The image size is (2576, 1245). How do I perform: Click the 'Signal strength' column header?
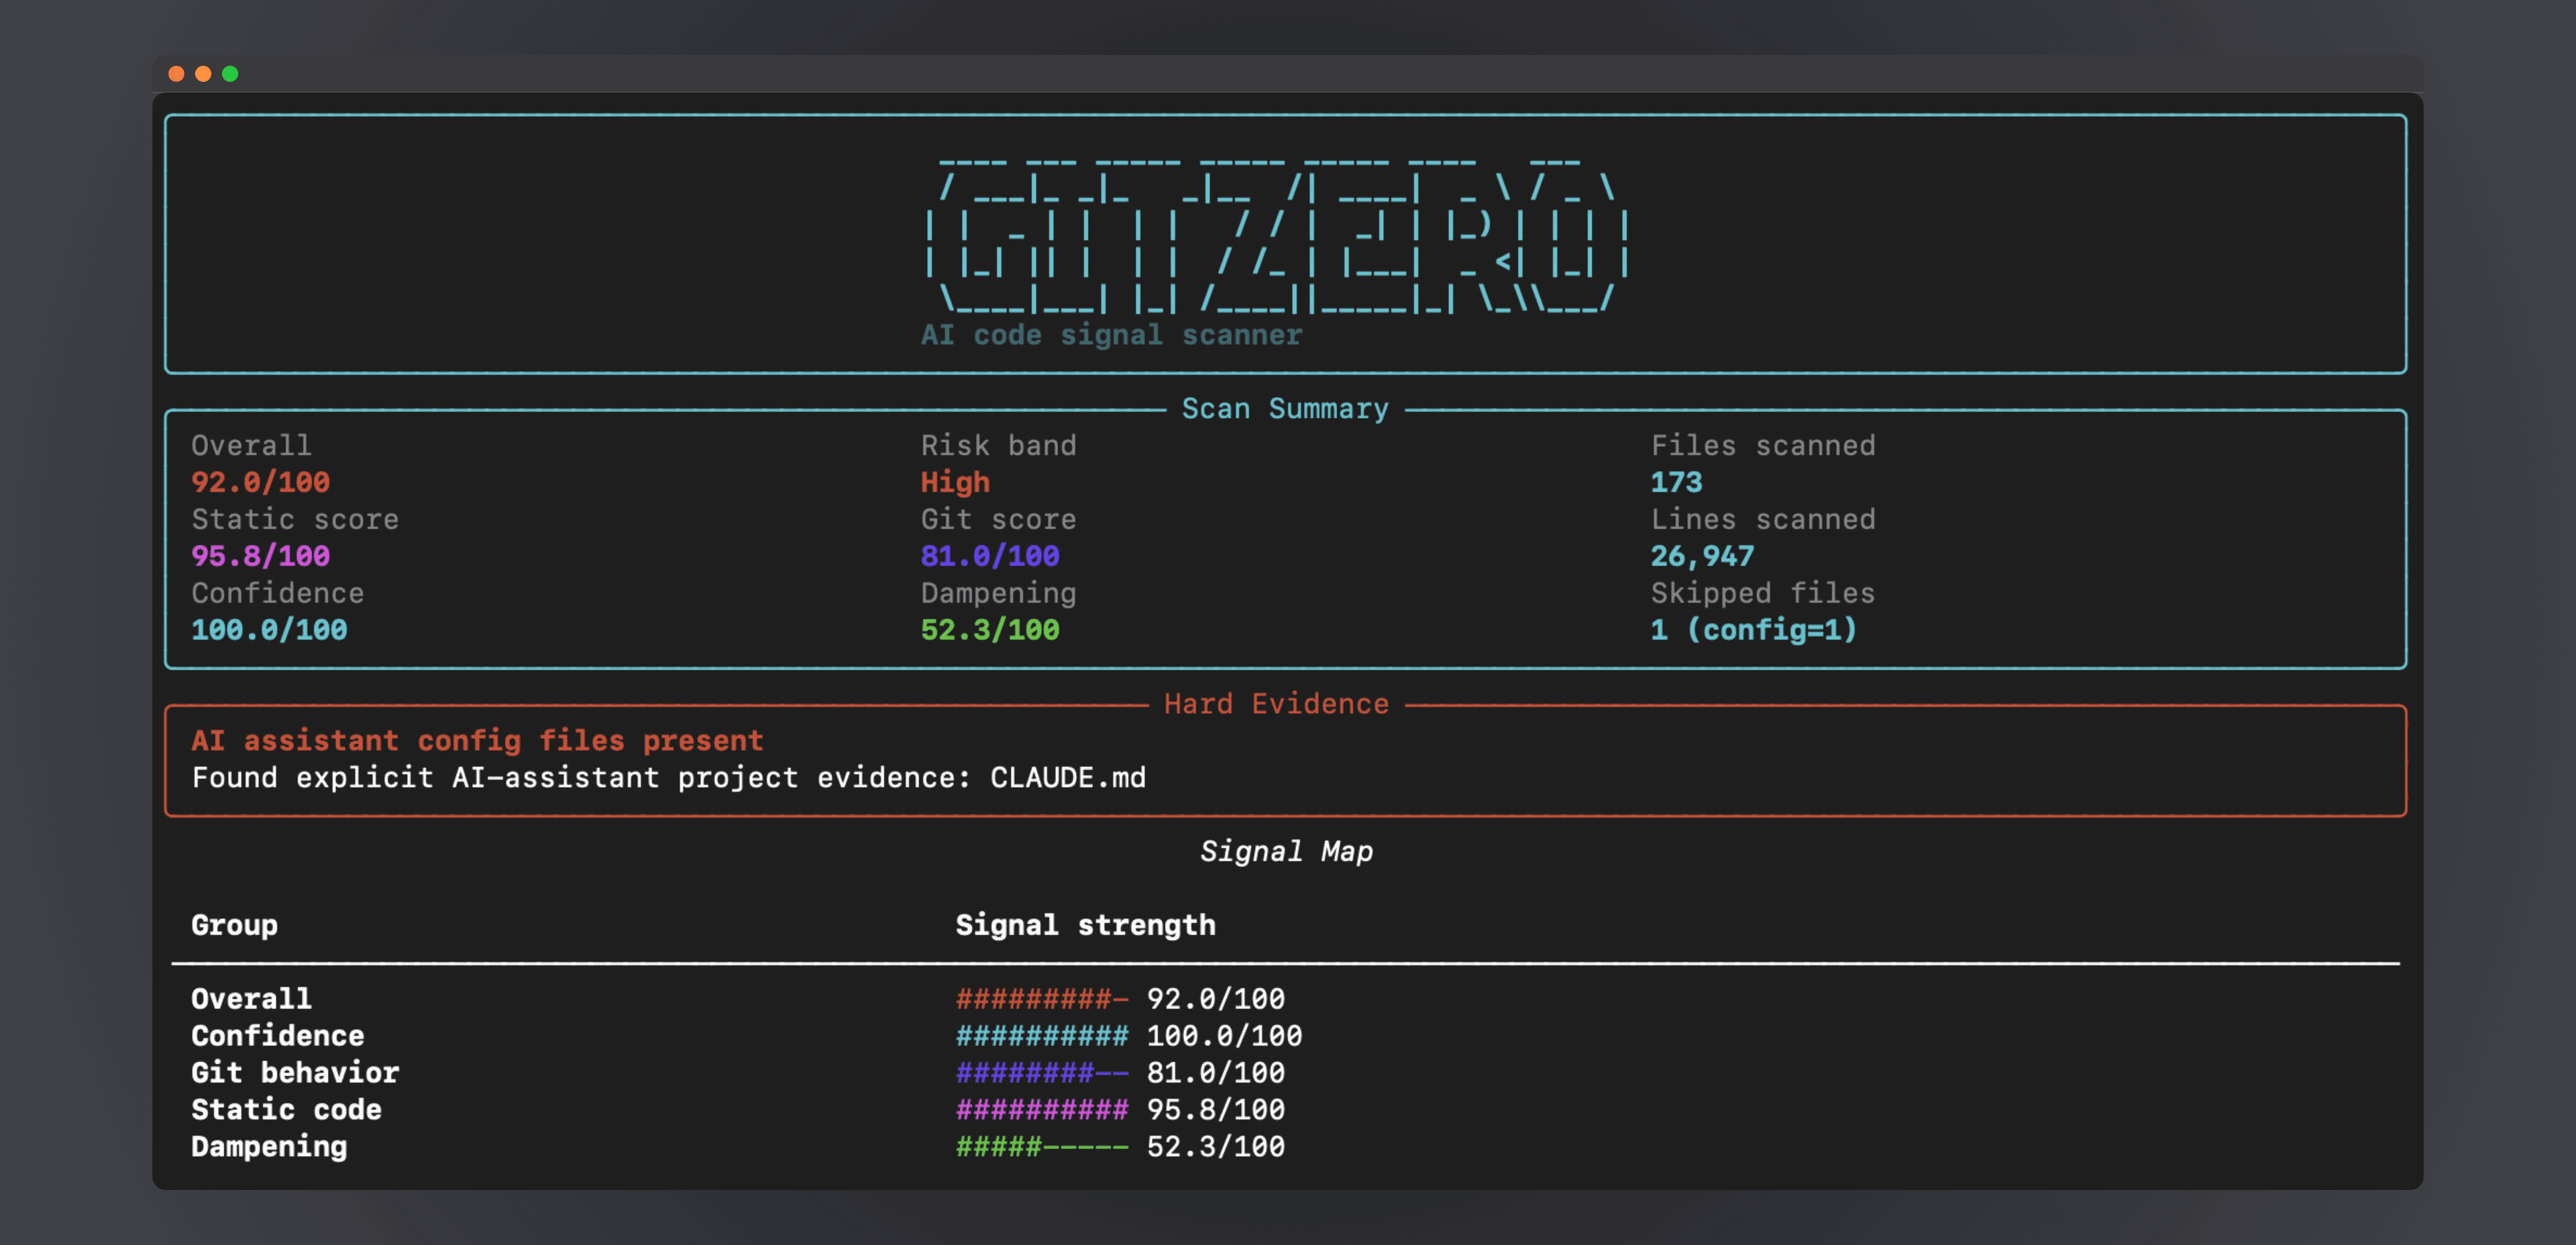1085,925
